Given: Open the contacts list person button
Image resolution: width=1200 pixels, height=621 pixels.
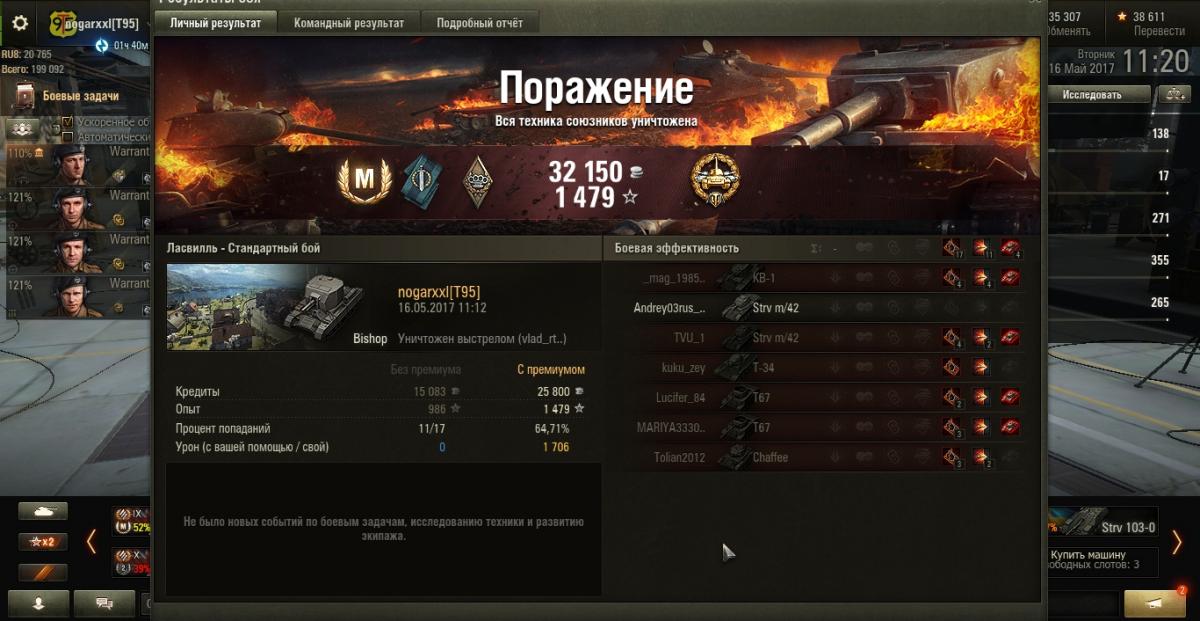Looking at the screenshot, I should tap(40, 603).
